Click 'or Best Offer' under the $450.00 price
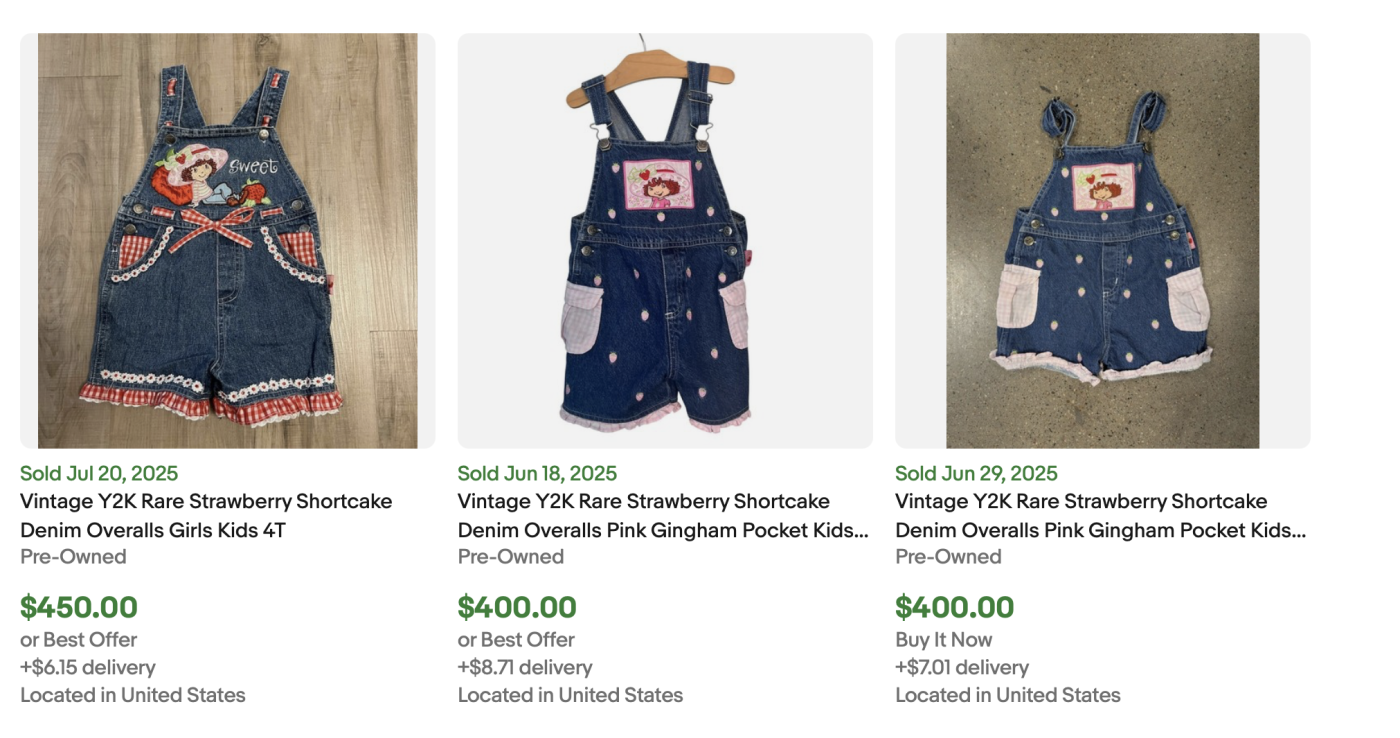This screenshot has width=1400, height=738. (x=79, y=640)
